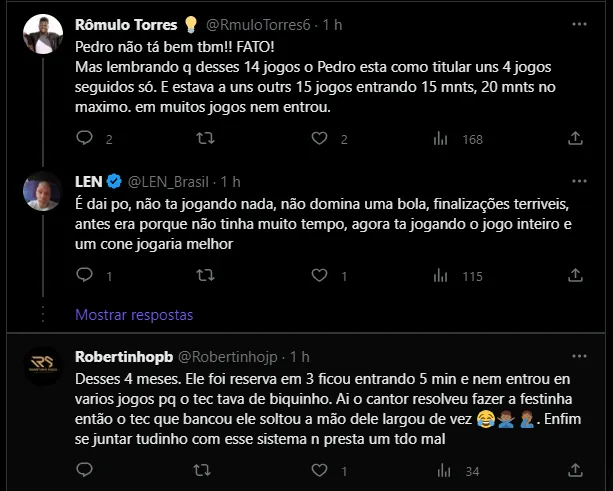The image size is (613, 491).
Task: Like Rômulo Torres' tweet
Action: (x=326, y=140)
